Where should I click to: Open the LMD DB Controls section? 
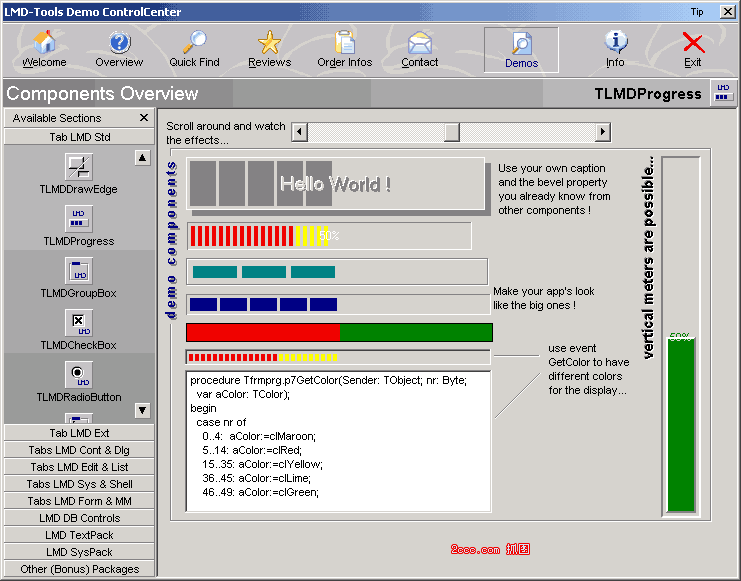[79, 518]
